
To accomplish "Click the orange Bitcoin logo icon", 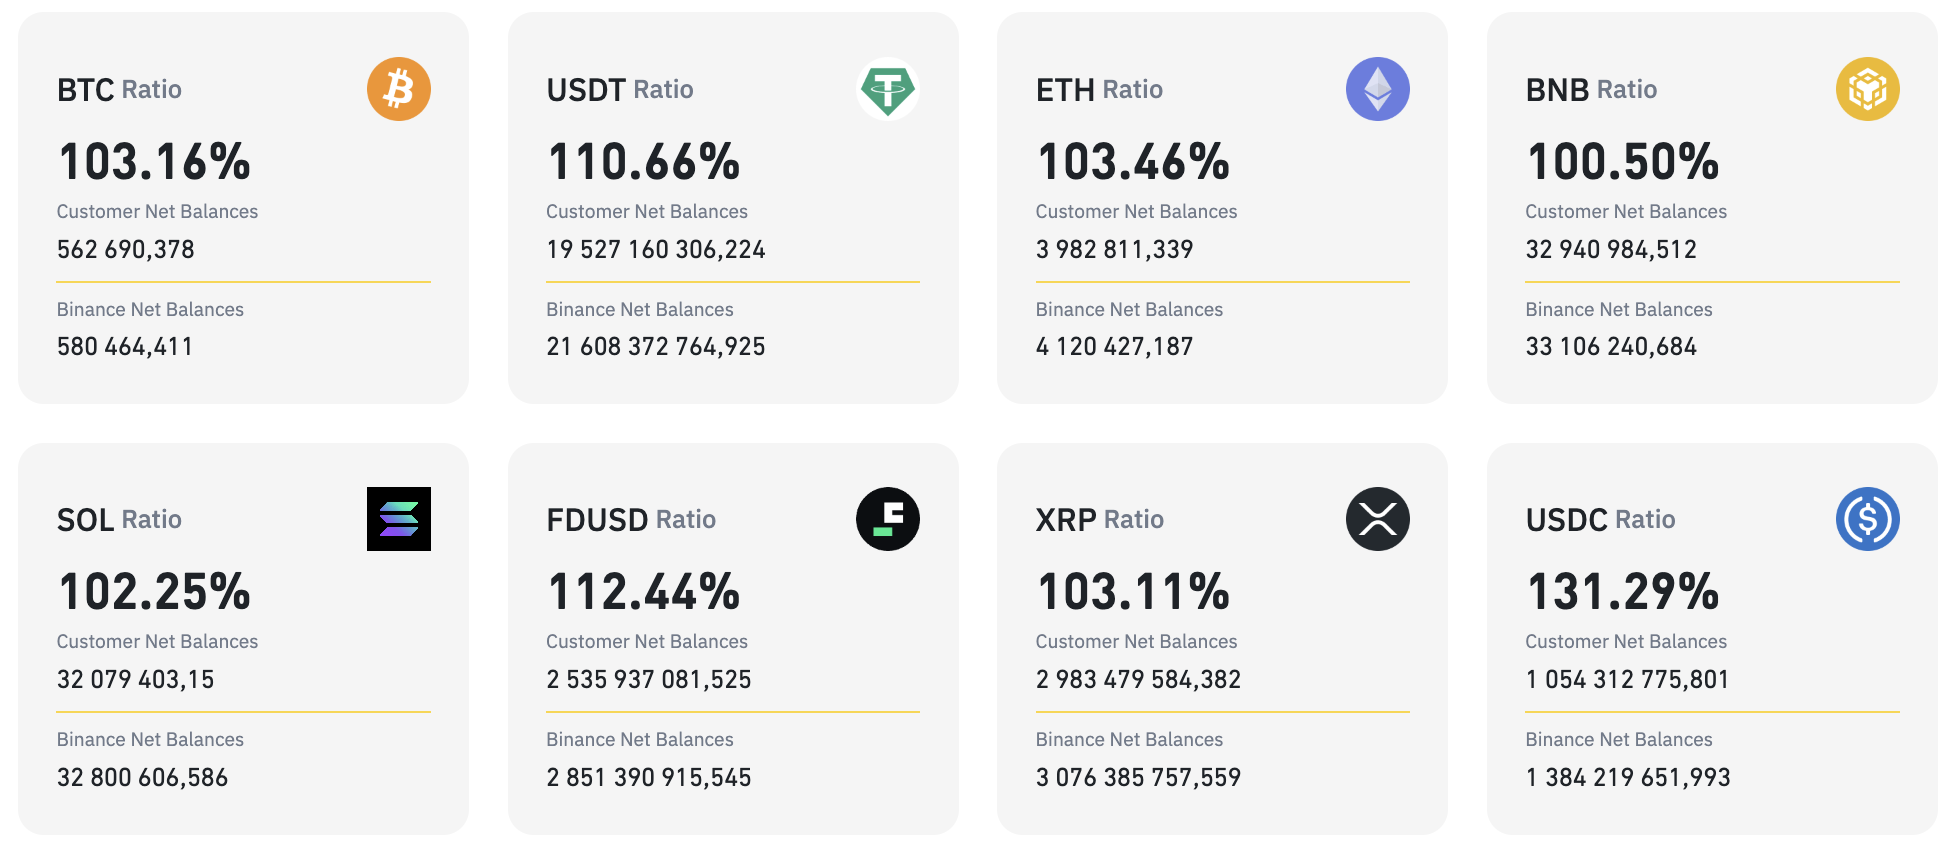I will point(398,89).
